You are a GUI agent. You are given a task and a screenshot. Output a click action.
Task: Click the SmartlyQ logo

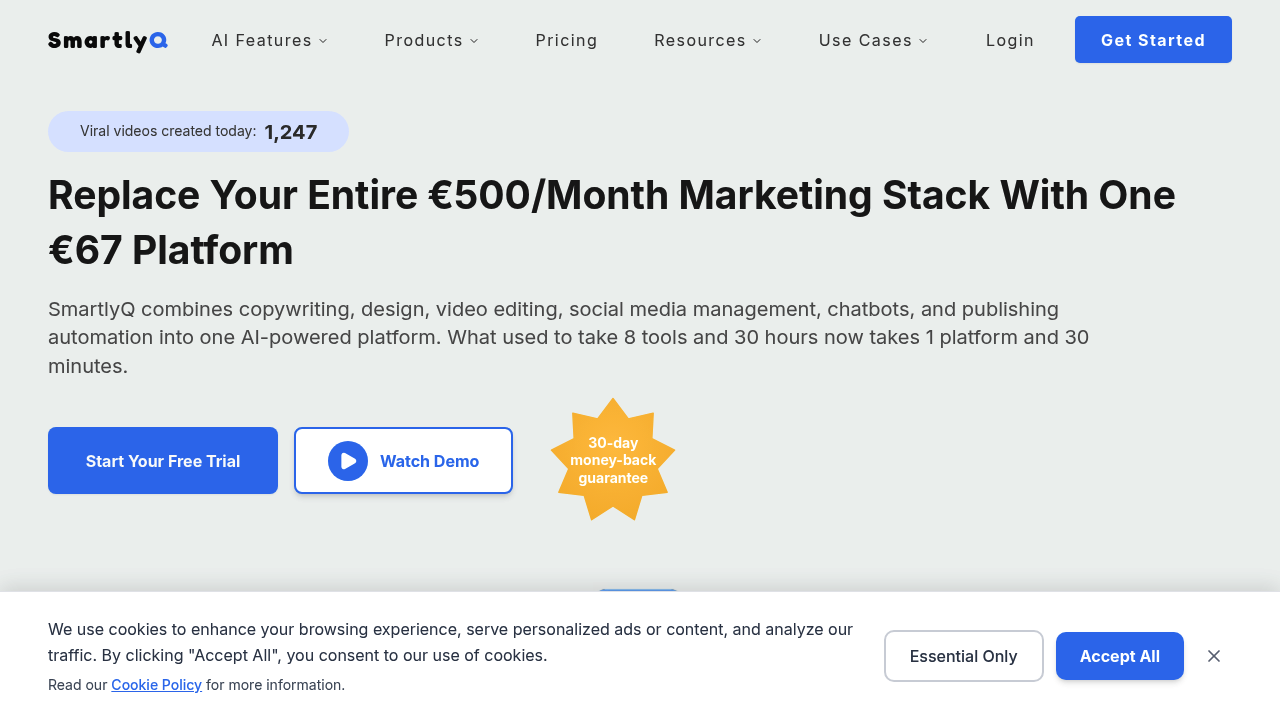(x=107, y=40)
